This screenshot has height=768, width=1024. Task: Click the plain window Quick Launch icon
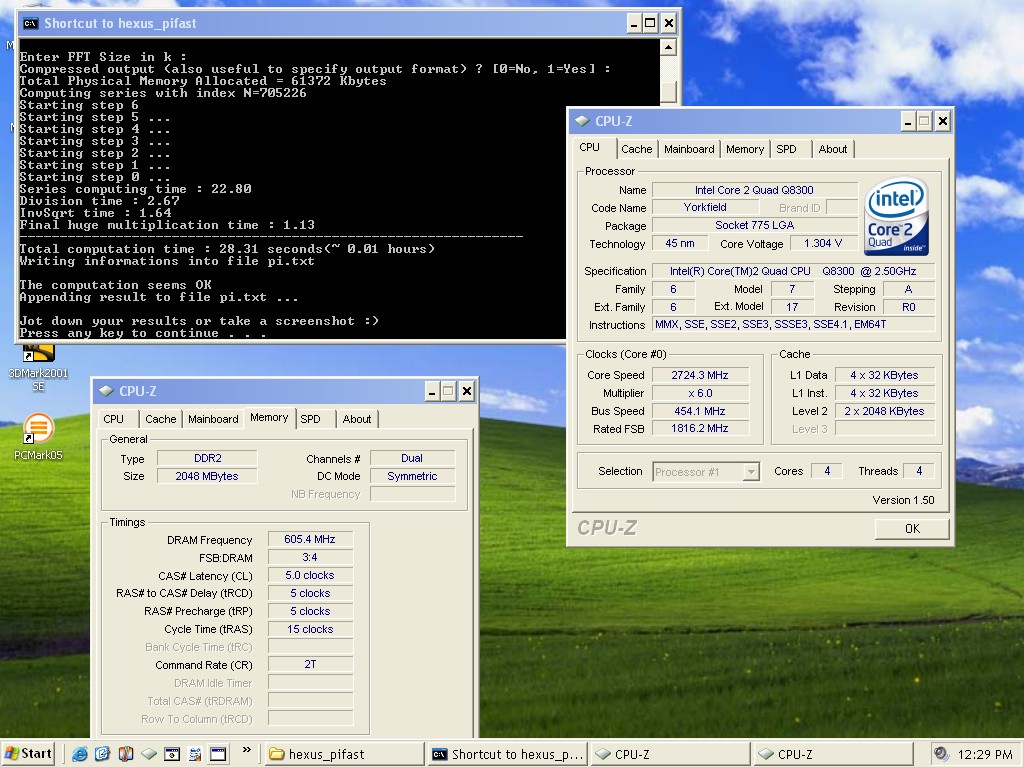tap(217, 754)
